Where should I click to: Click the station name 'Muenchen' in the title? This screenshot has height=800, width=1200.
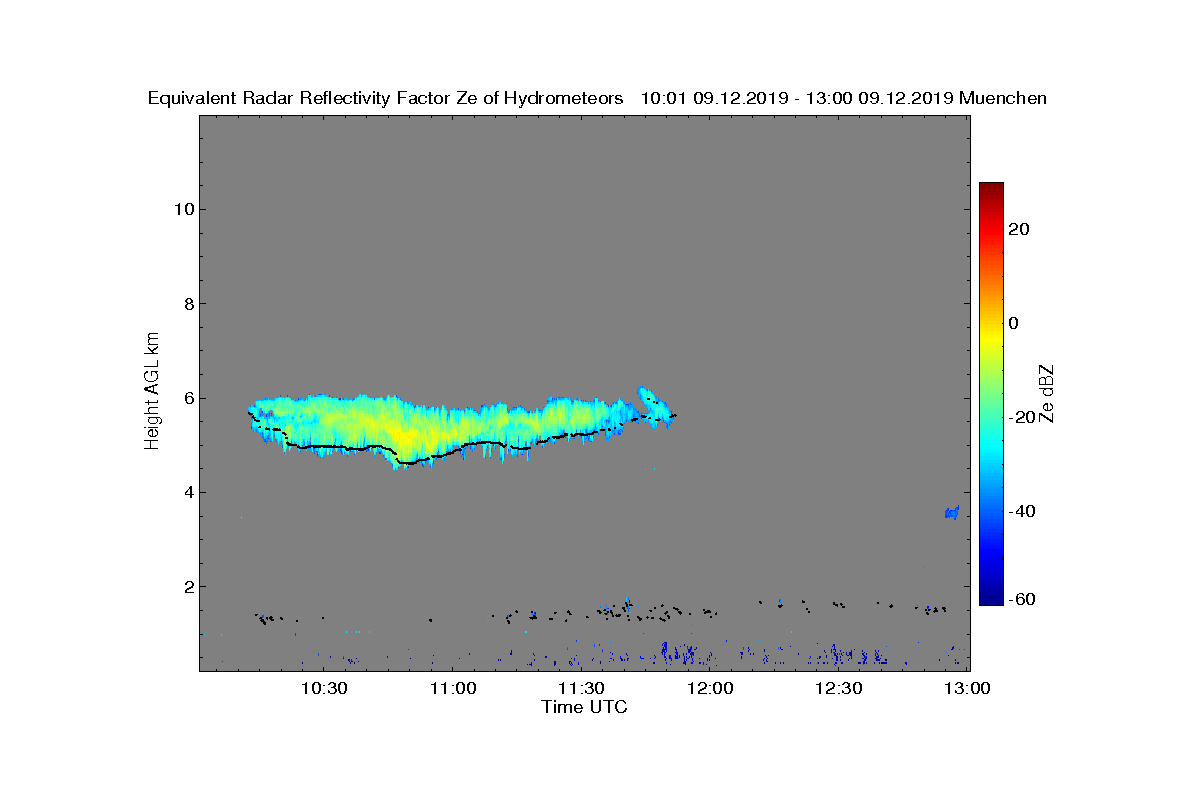tap(1003, 98)
